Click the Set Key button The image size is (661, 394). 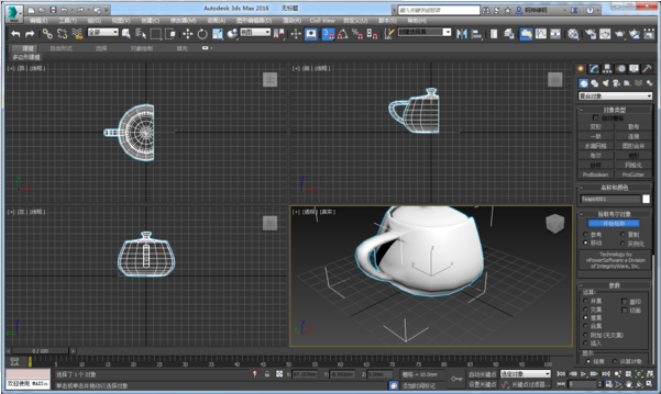click(x=482, y=384)
